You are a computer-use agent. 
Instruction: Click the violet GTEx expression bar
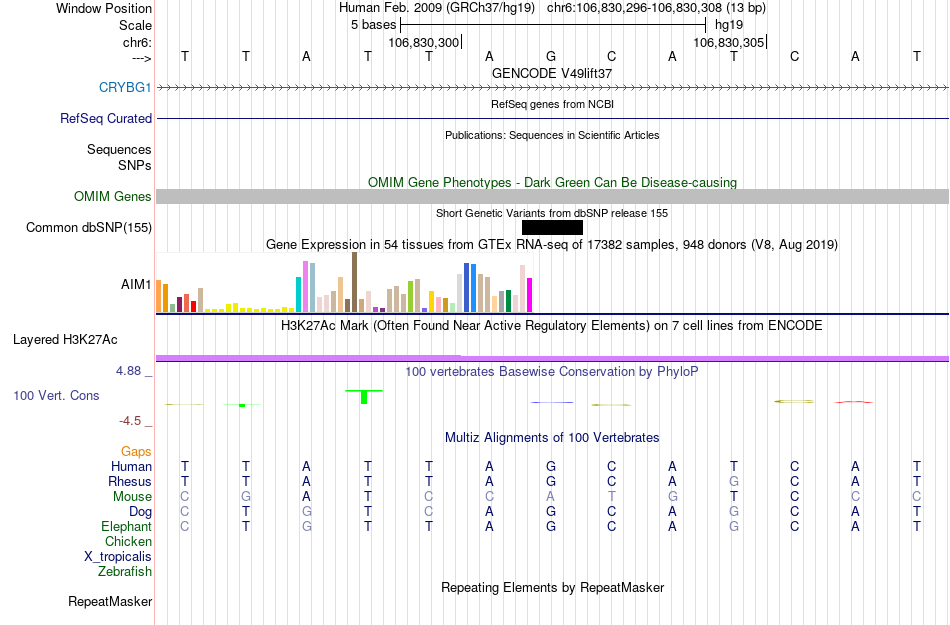tap(305, 286)
